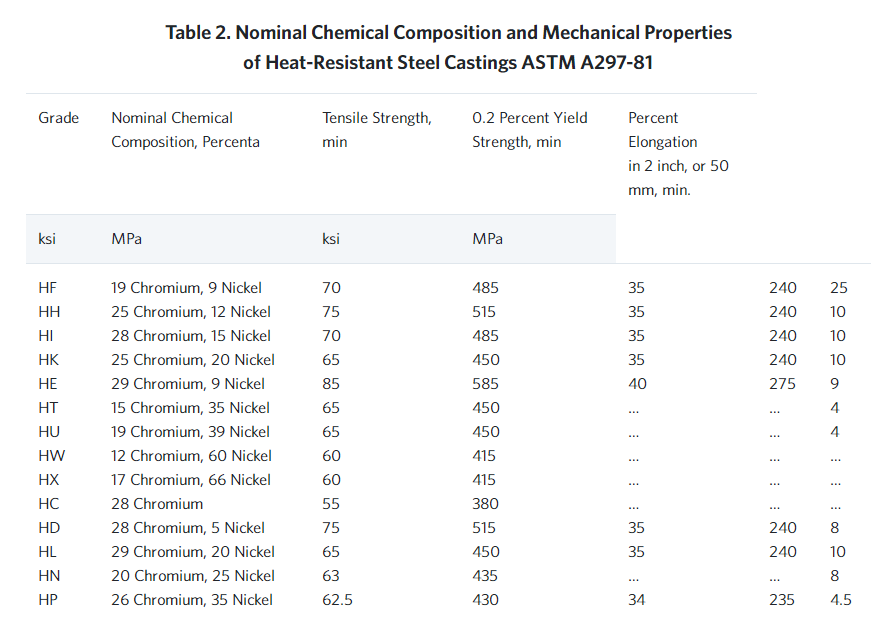877x637 pixels.
Task: Click the 0.2 Percent Yield Strength header
Action: 530,130
